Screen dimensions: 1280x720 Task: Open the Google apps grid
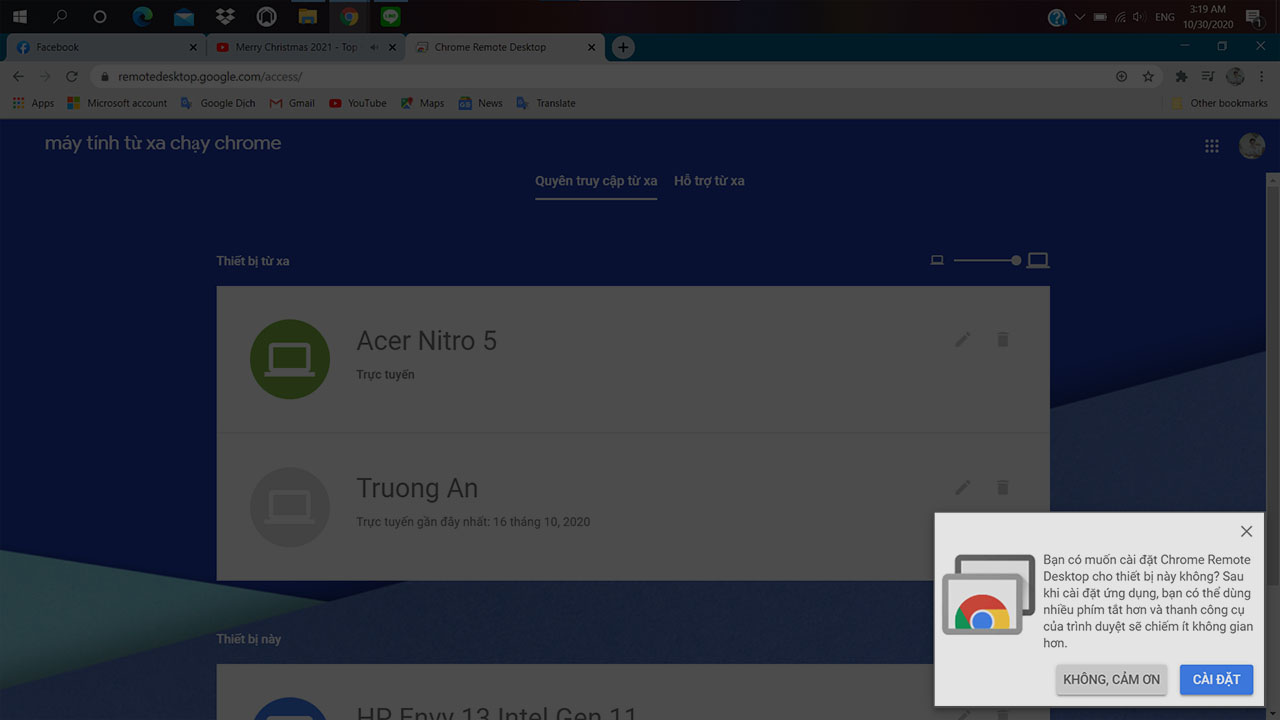tap(1212, 146)
